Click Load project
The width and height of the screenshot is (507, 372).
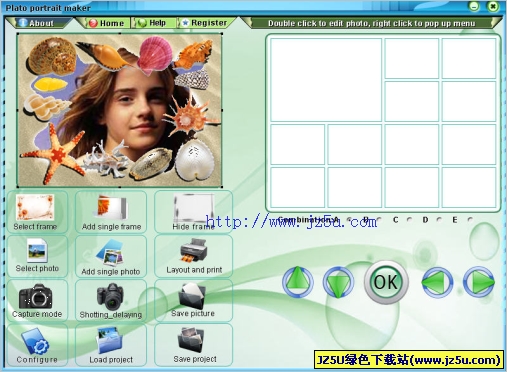tap(111, 345)
